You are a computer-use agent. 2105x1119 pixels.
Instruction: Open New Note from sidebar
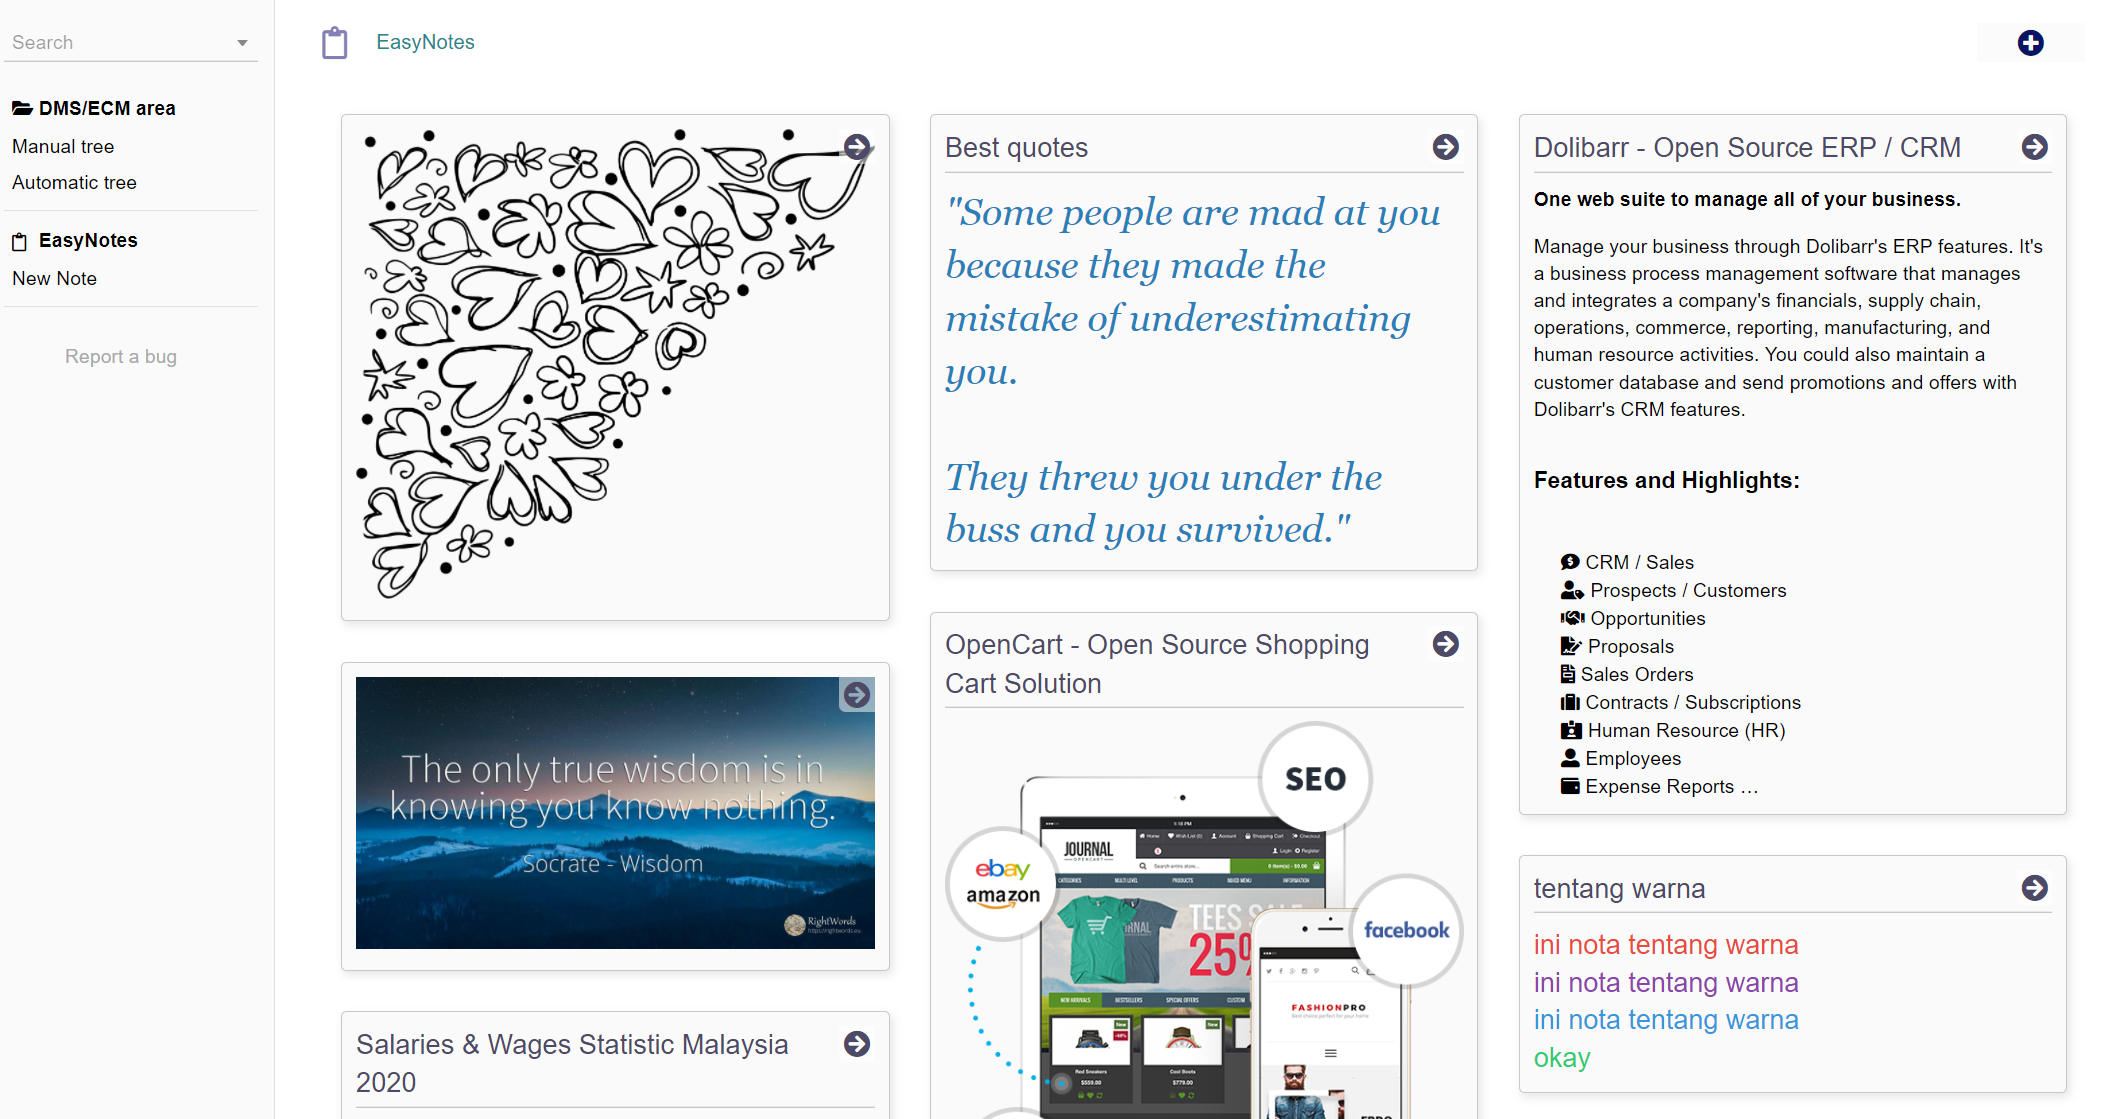point(54,278)
